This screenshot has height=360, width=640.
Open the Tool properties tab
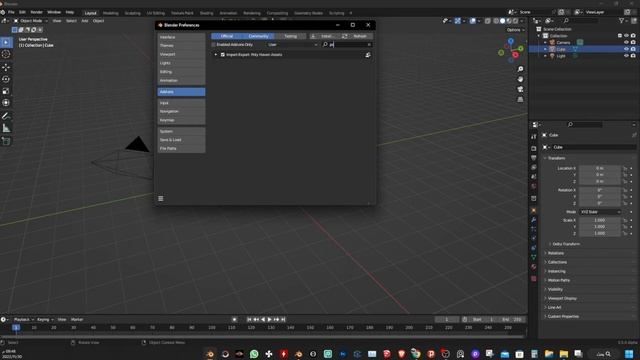(x=534, y=137)
